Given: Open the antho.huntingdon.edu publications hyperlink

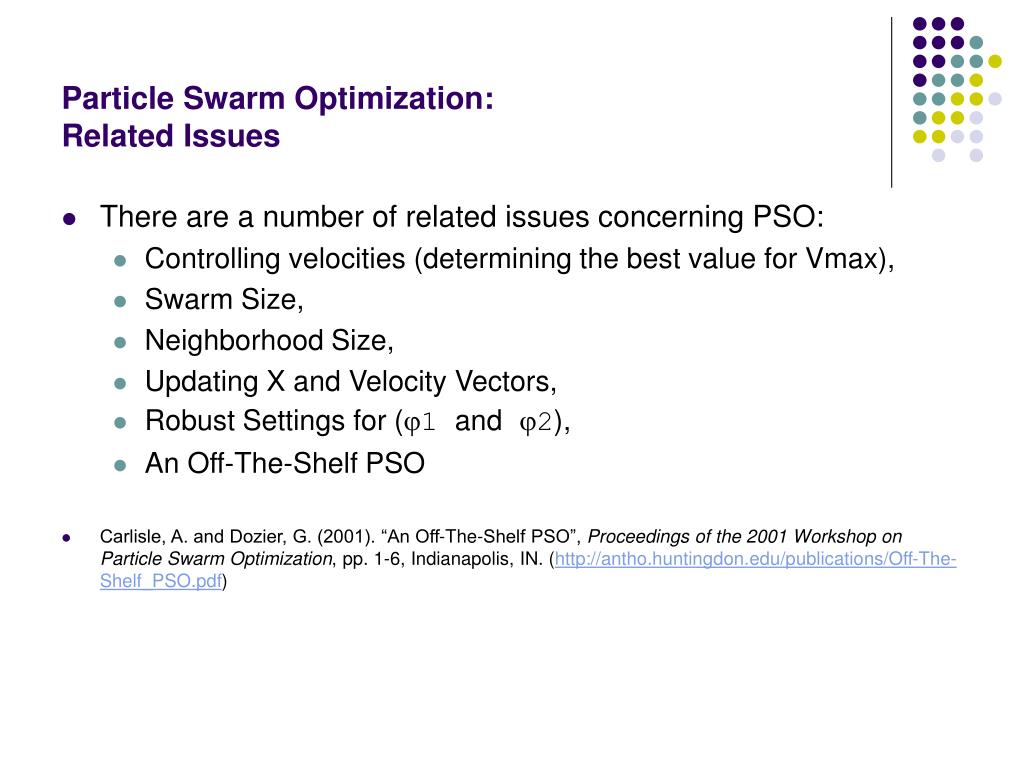Looking at the screenshot, I should click(755, 559).
